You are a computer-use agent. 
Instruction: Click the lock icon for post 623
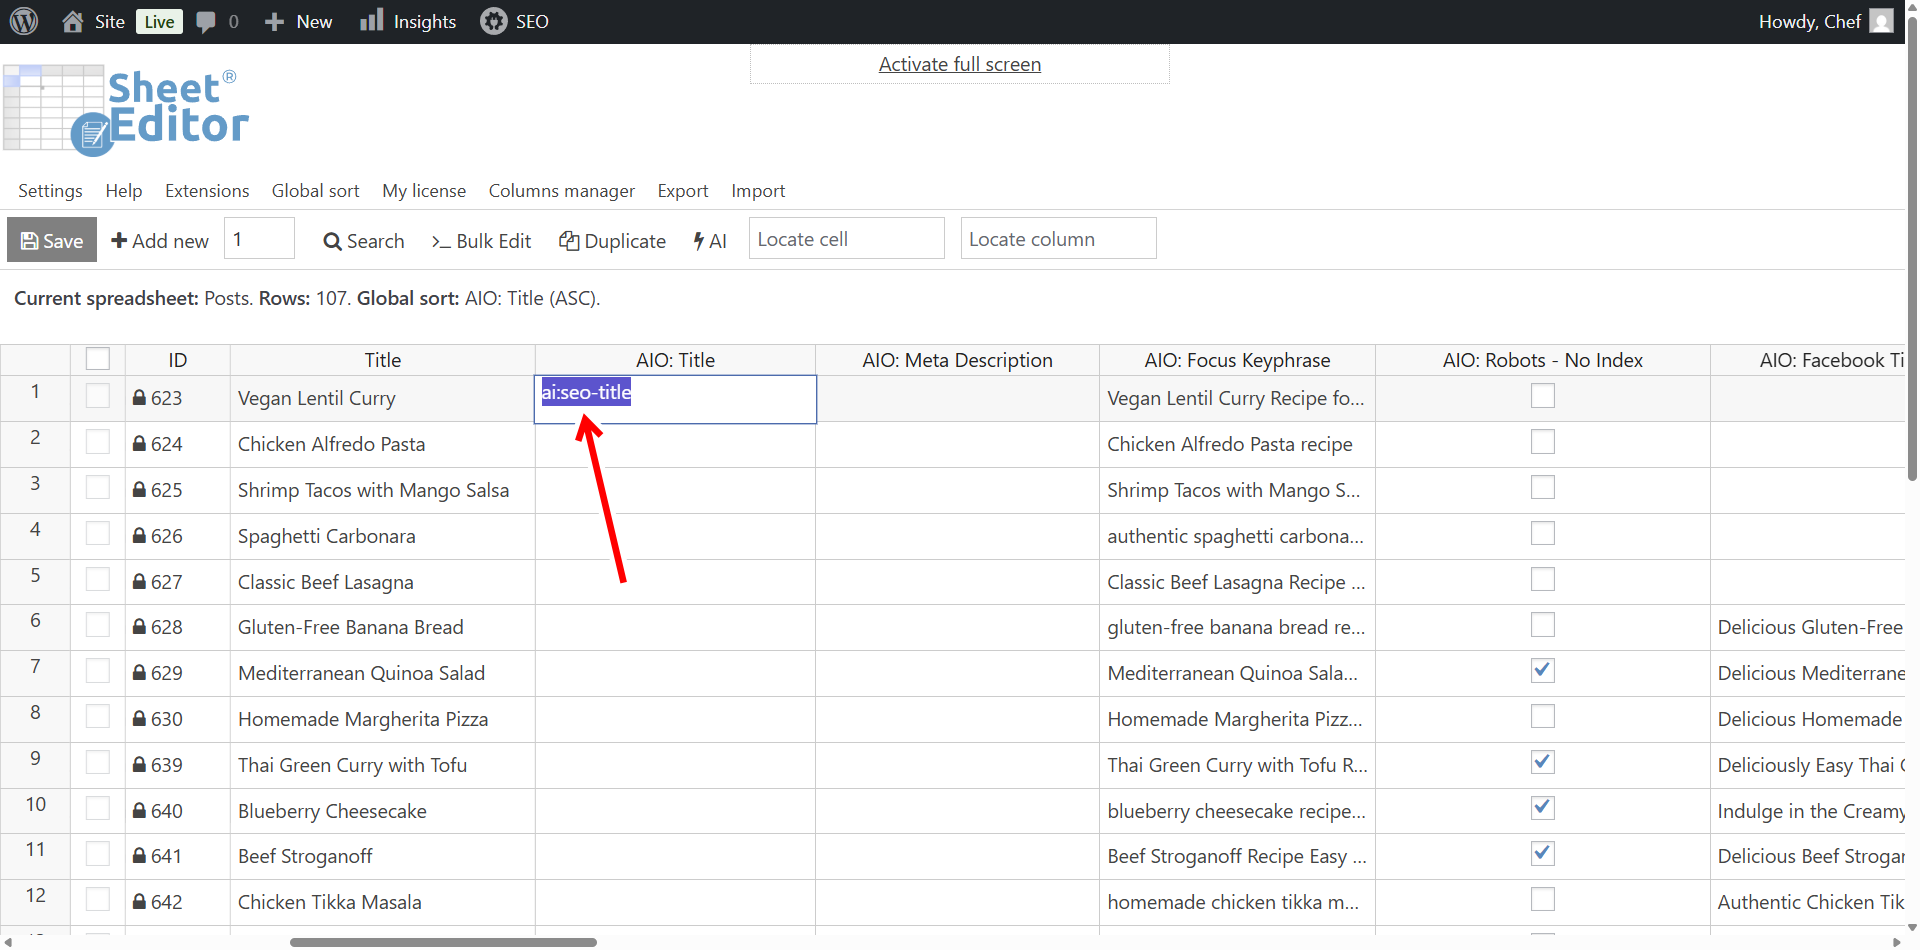[140, 398]
